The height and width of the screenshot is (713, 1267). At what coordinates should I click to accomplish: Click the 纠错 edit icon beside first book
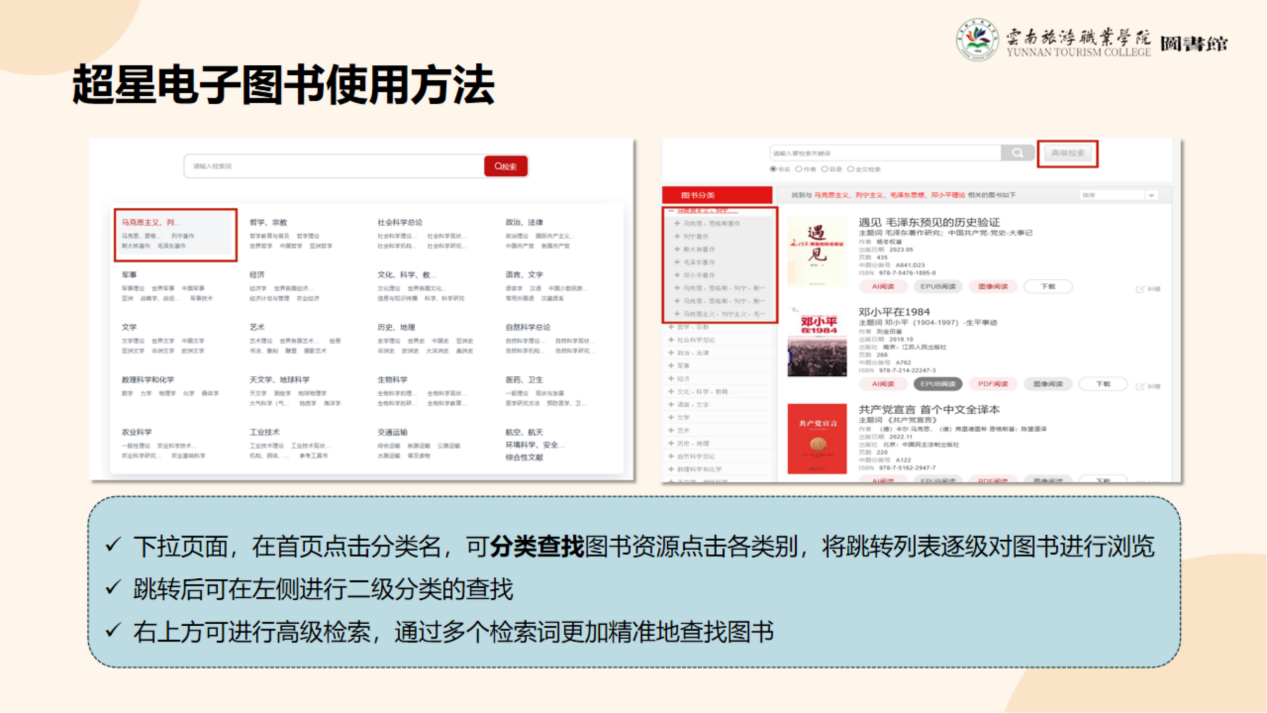1141,289
